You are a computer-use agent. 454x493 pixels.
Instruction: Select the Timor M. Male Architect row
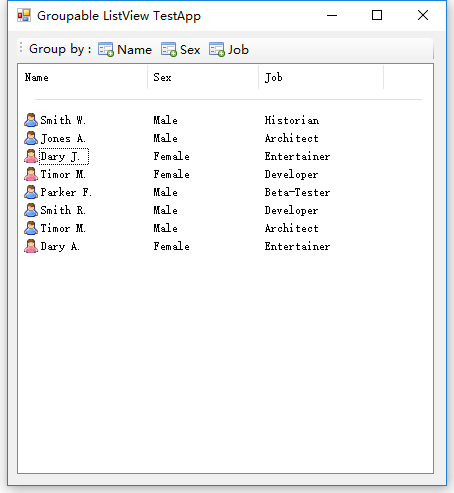[x=177, y=228]
